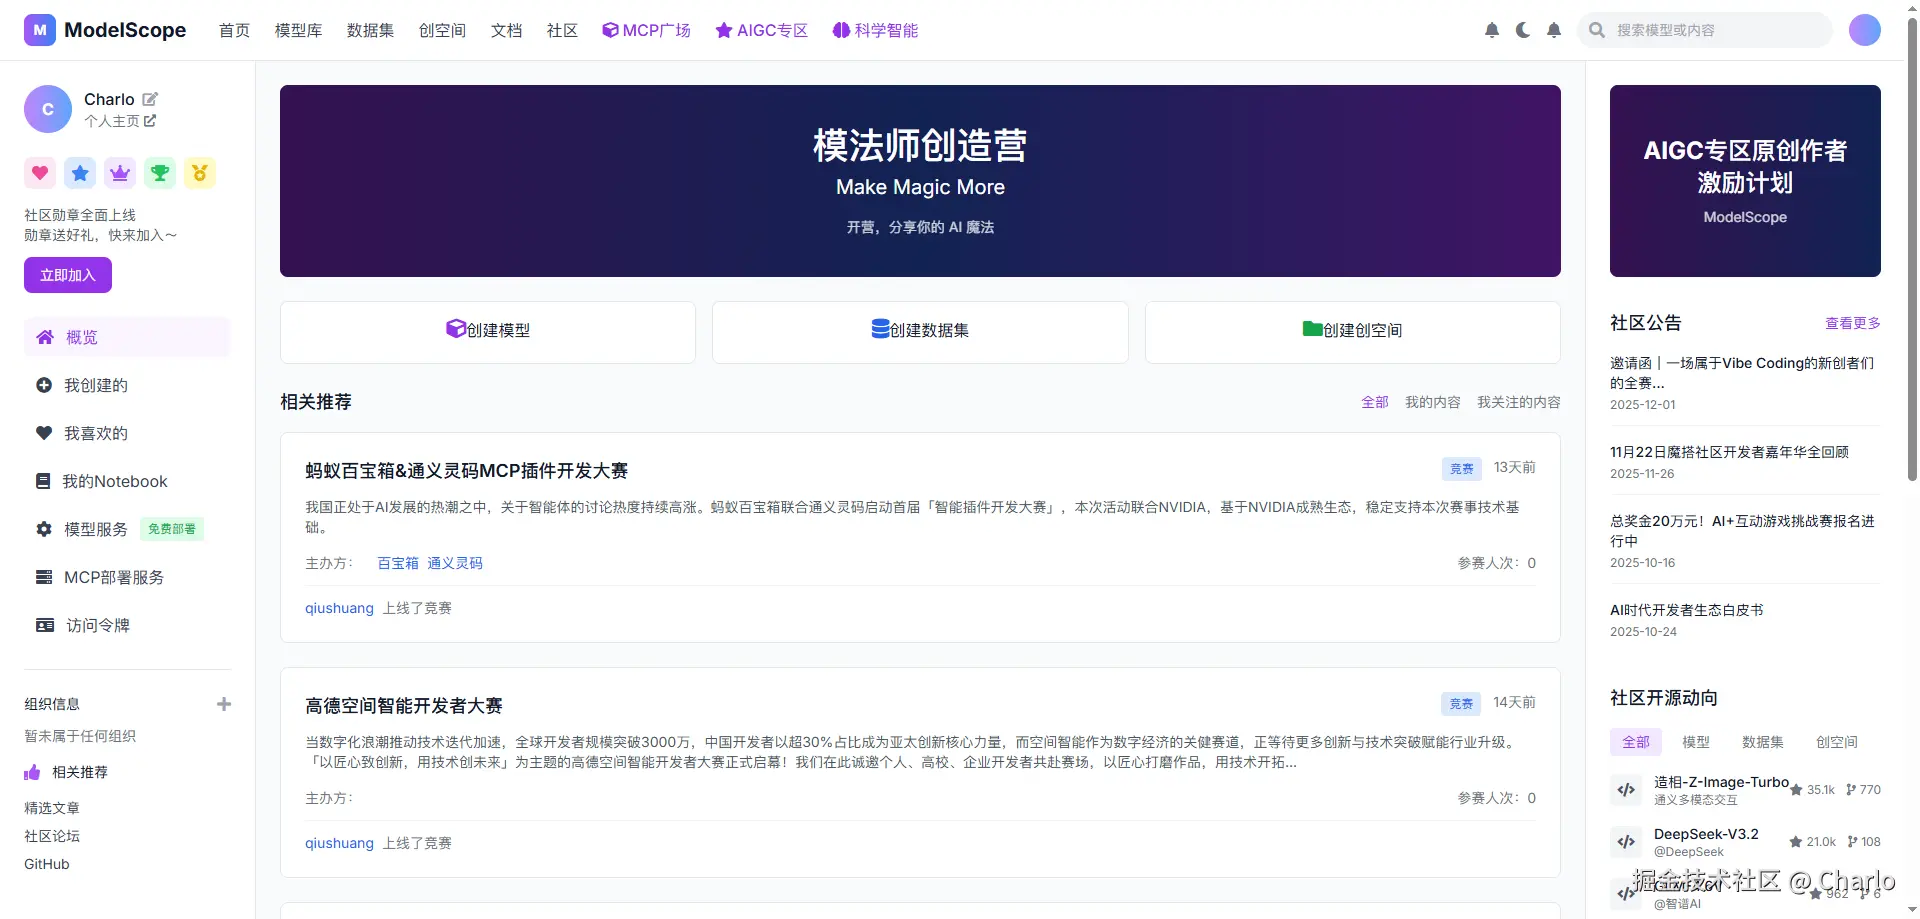The image size is (1920, 919).
Task: Click the 创建创空间 button
Action: pyautogui.click(x=1353, y=332)
